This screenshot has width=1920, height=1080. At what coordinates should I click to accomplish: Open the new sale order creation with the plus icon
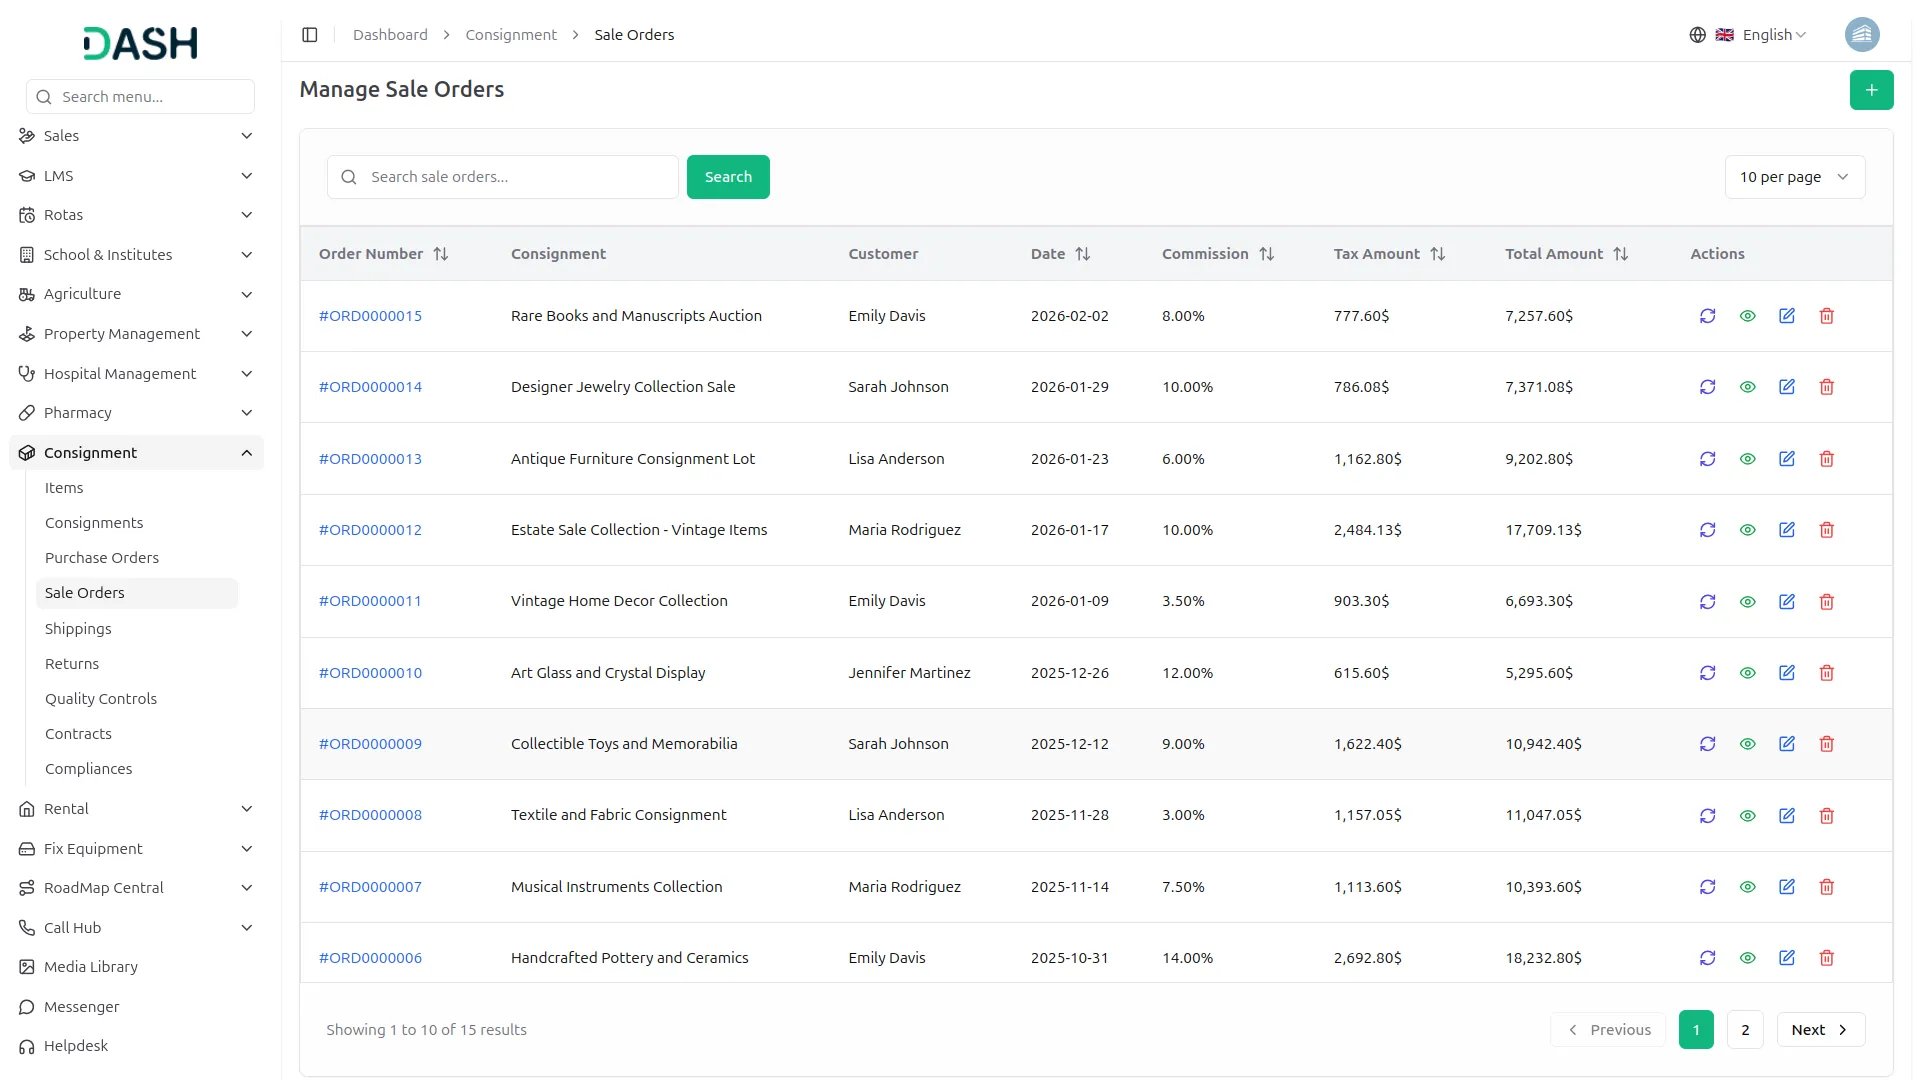(x=1871, y=89)
